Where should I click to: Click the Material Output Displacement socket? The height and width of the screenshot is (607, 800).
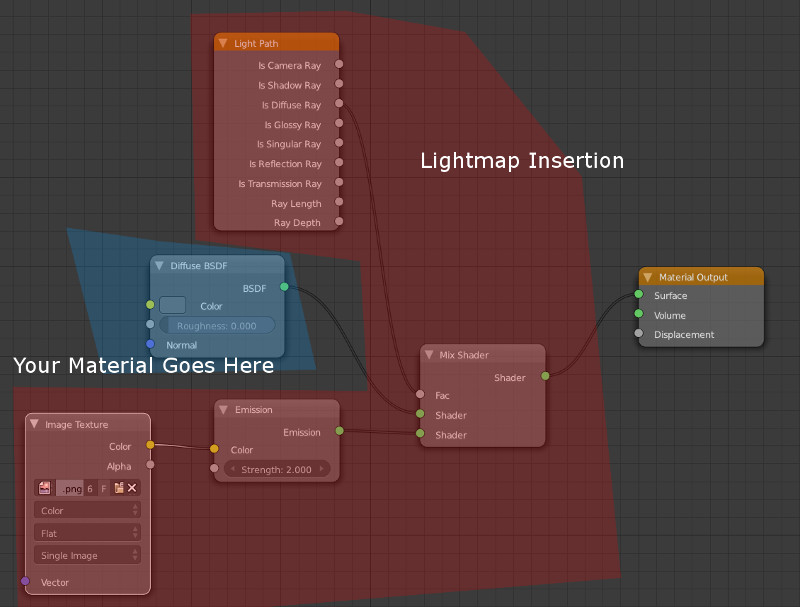click(x=639, y=334)
